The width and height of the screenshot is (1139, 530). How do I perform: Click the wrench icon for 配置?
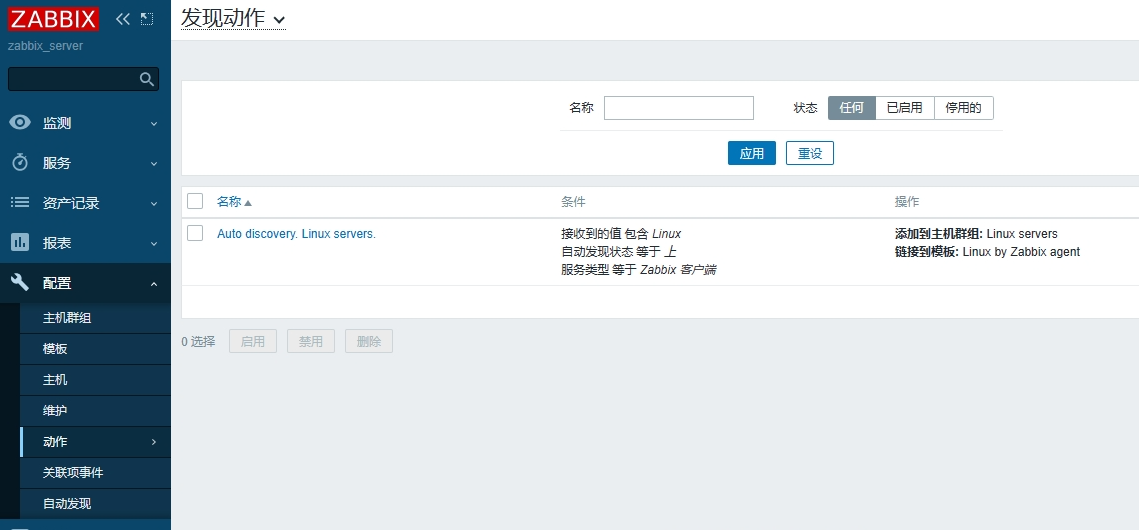20,283
